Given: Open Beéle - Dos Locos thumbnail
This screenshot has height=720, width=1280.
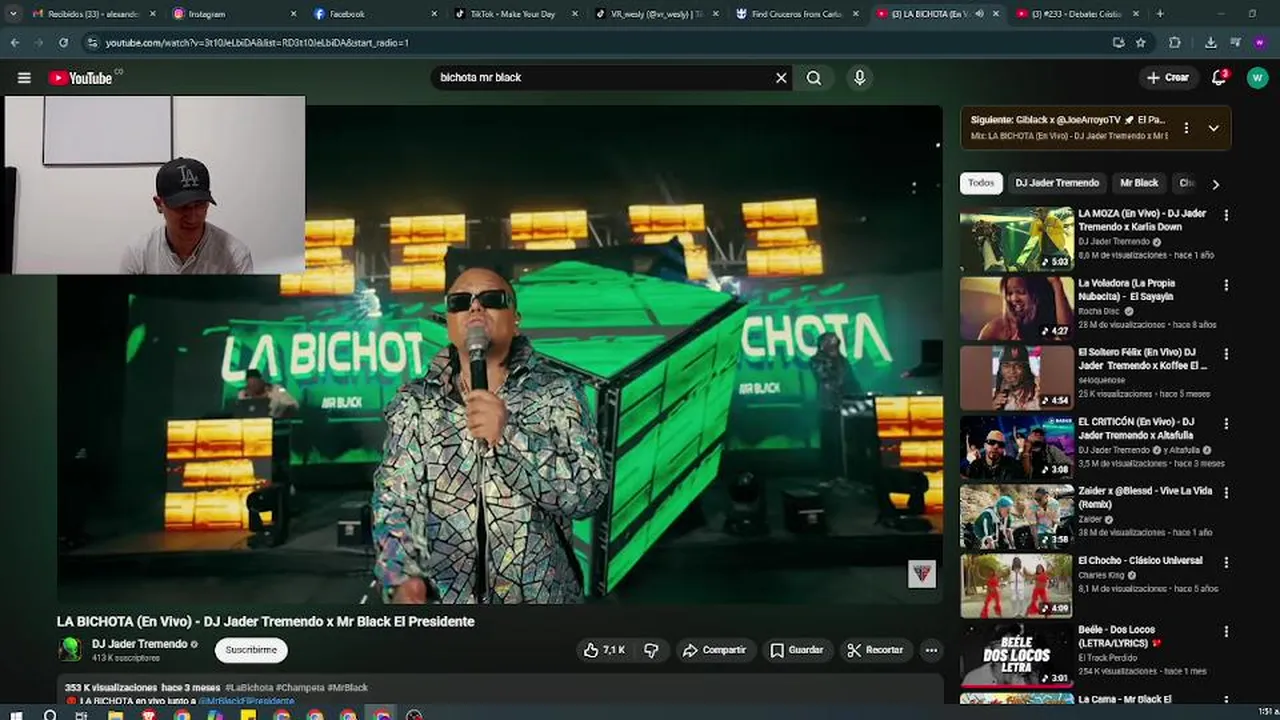Looking at the screenshot, I should 1016,656.
